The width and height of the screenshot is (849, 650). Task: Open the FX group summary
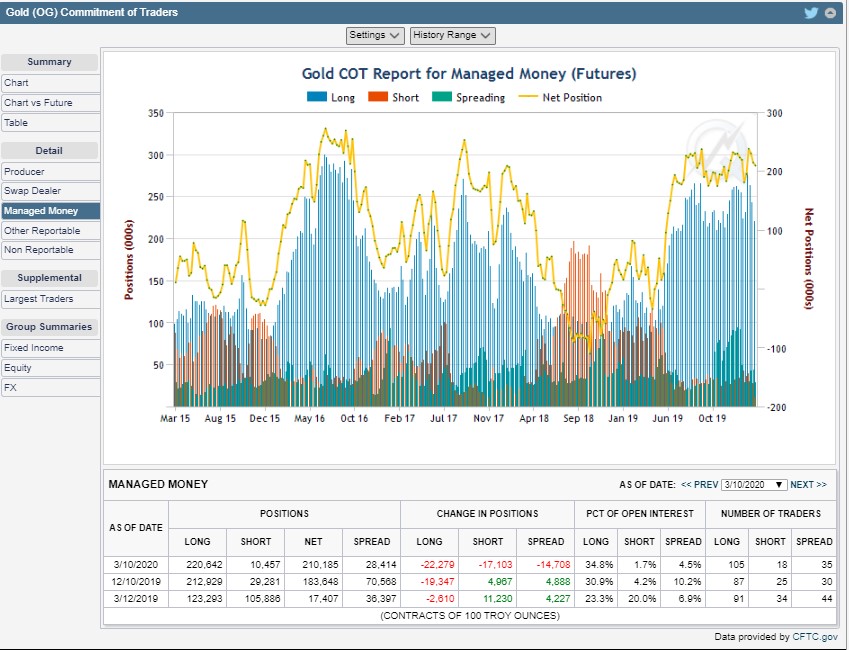click(50, 388)
